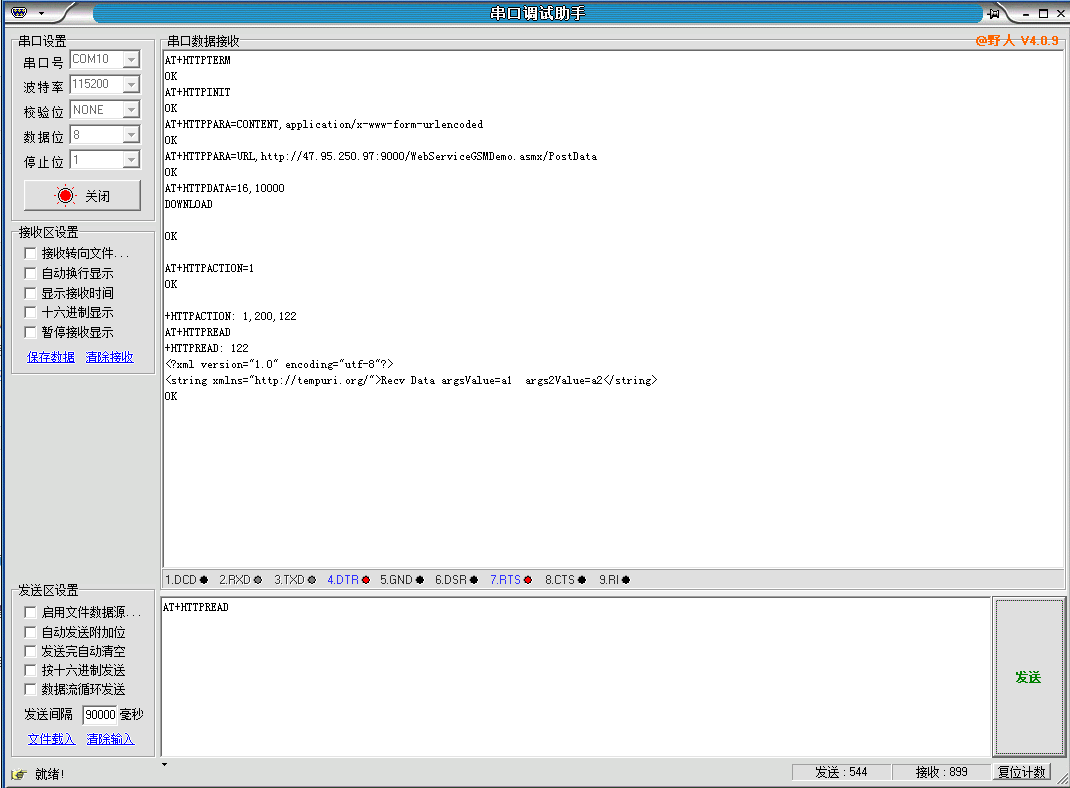Enable 十六进制显示 checkbox
1070x788 pixels.
30,312
